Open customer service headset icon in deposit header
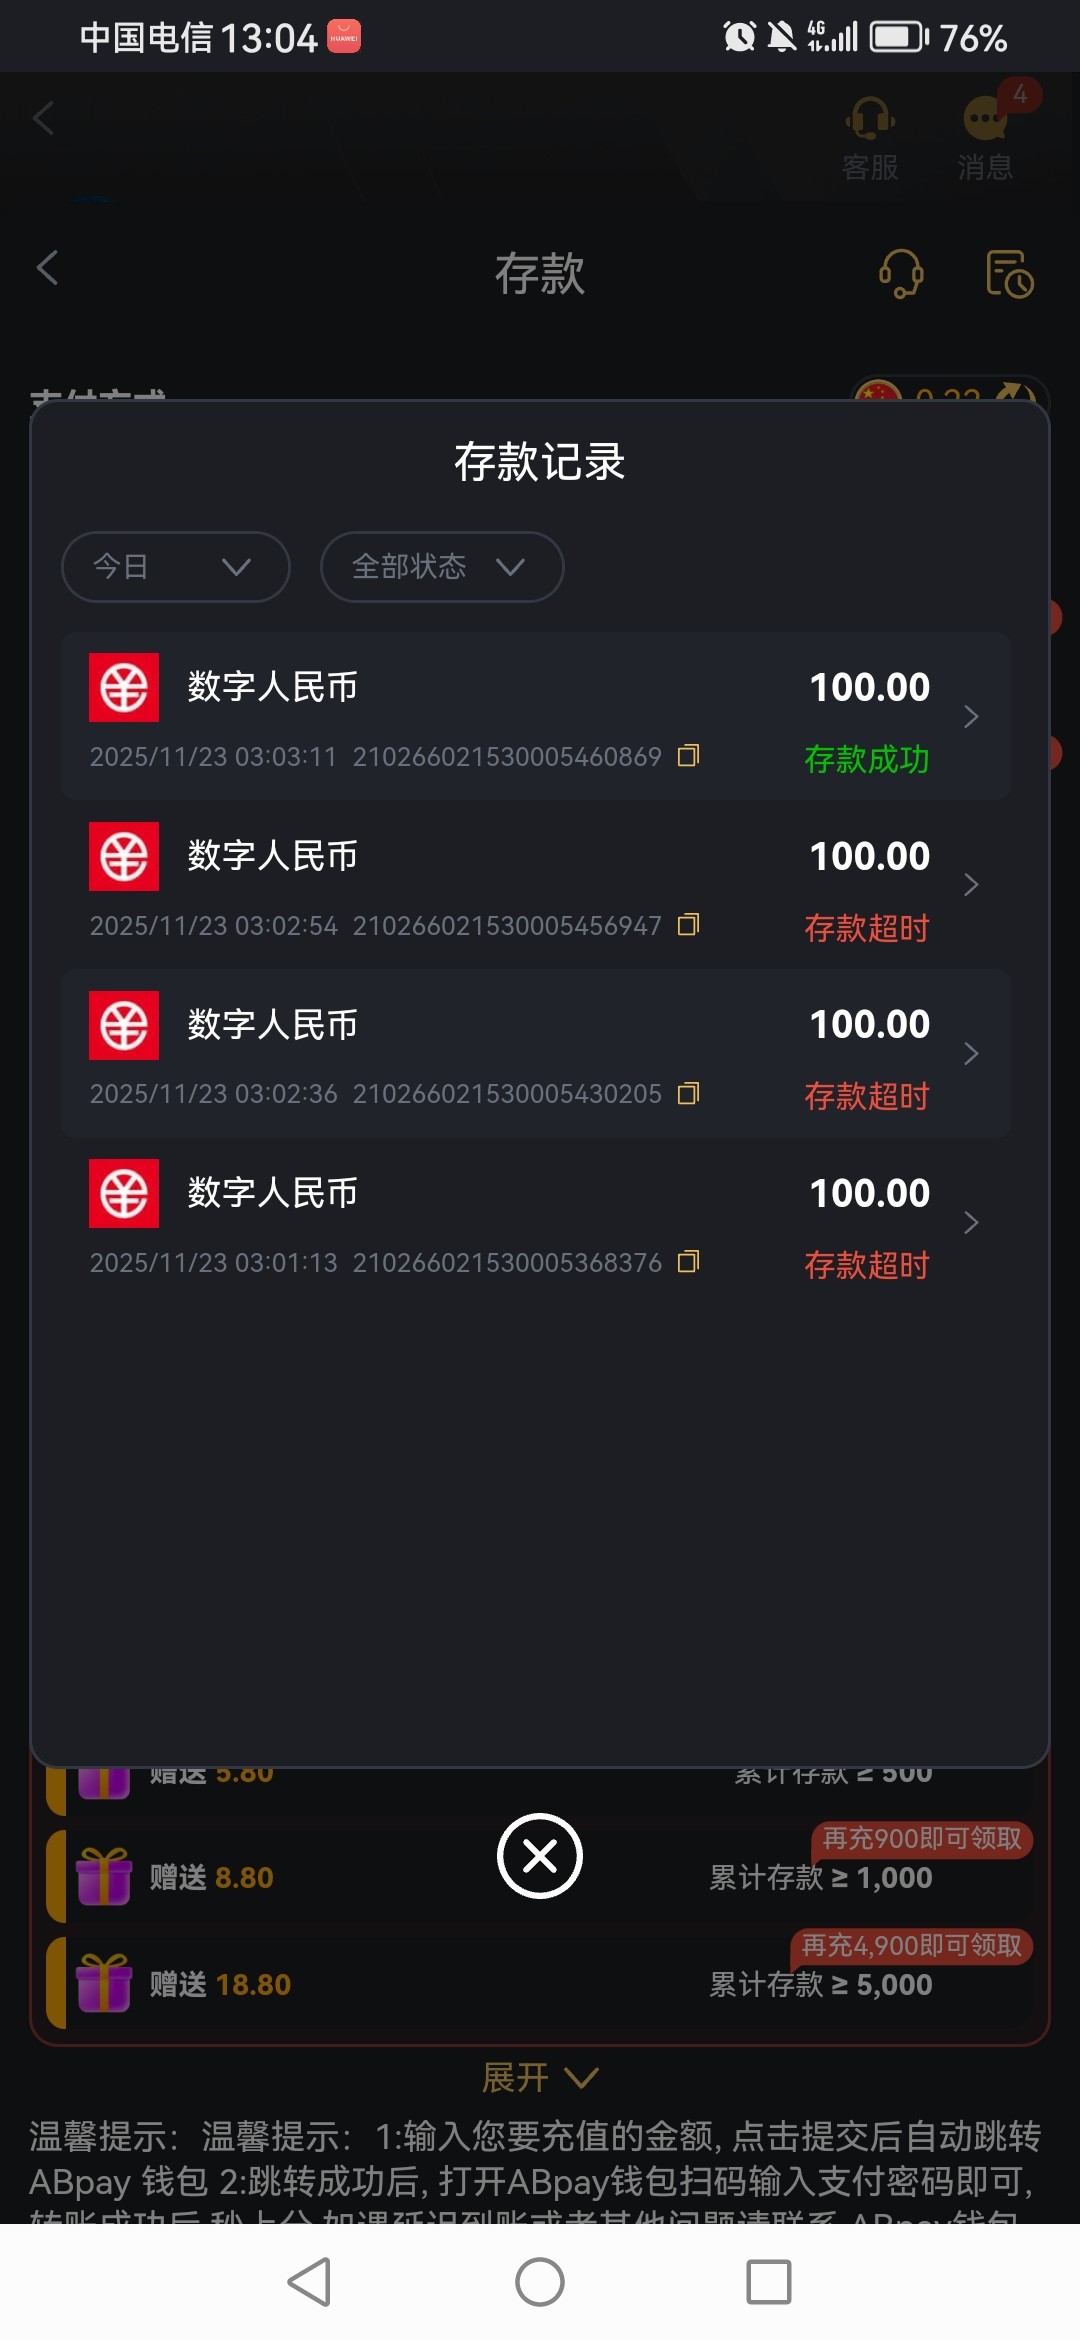 click(901, 273)
